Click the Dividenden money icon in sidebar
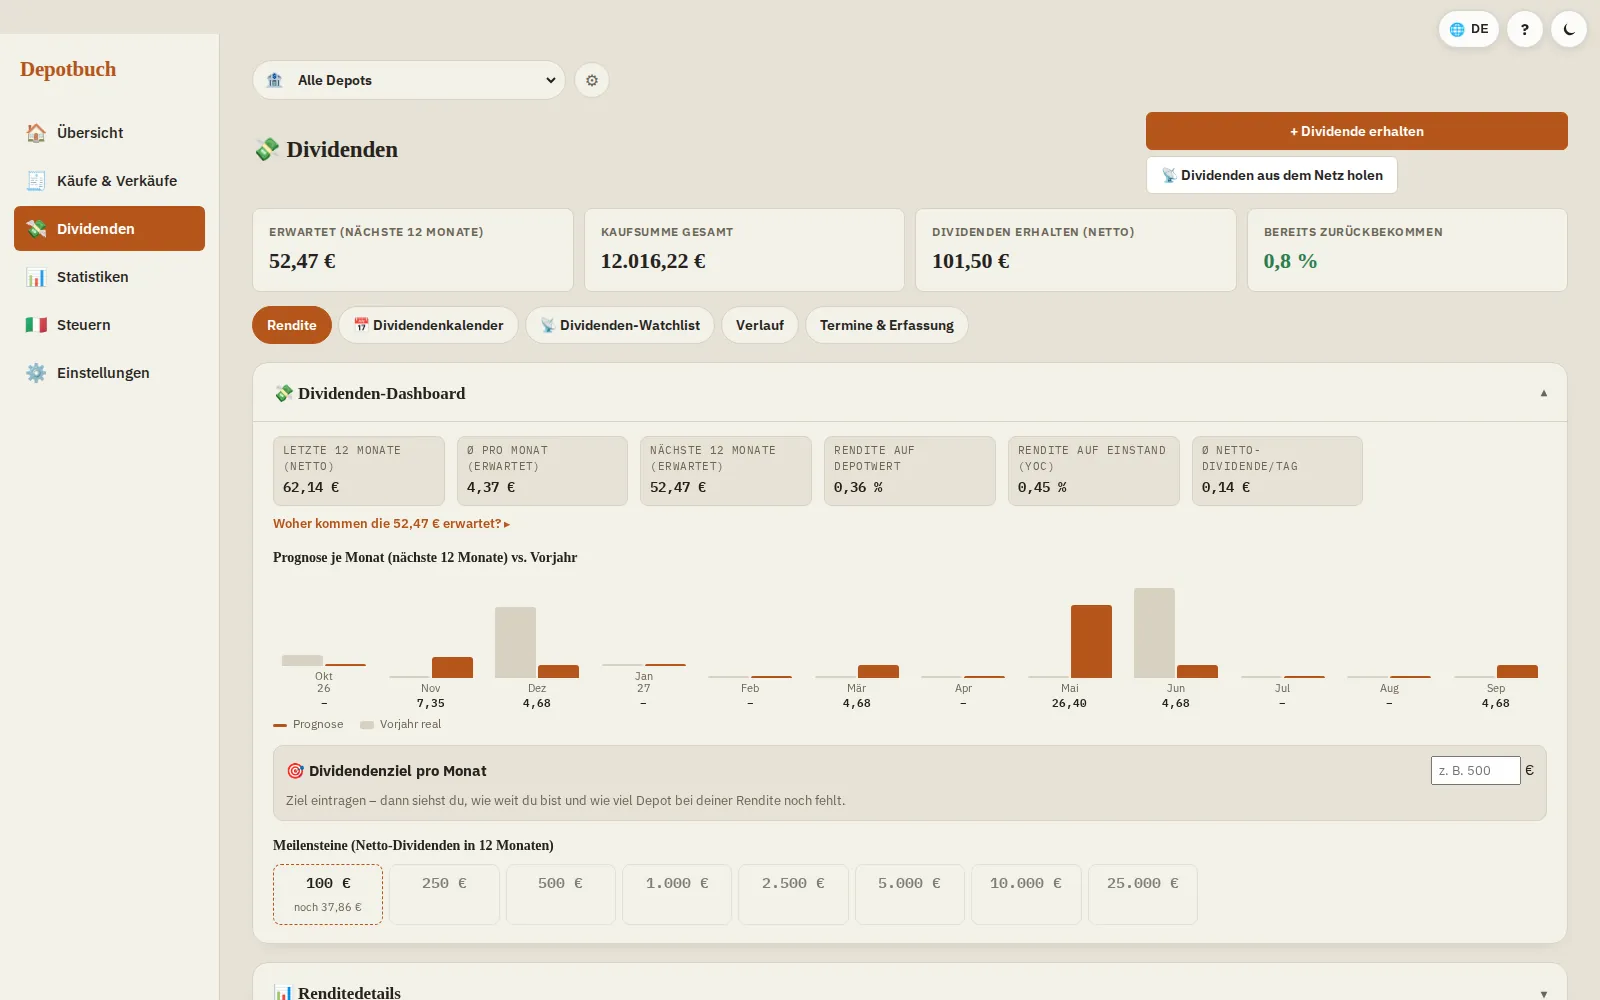The width and height of the screenshot is (1600, 1000). [36, 229]
